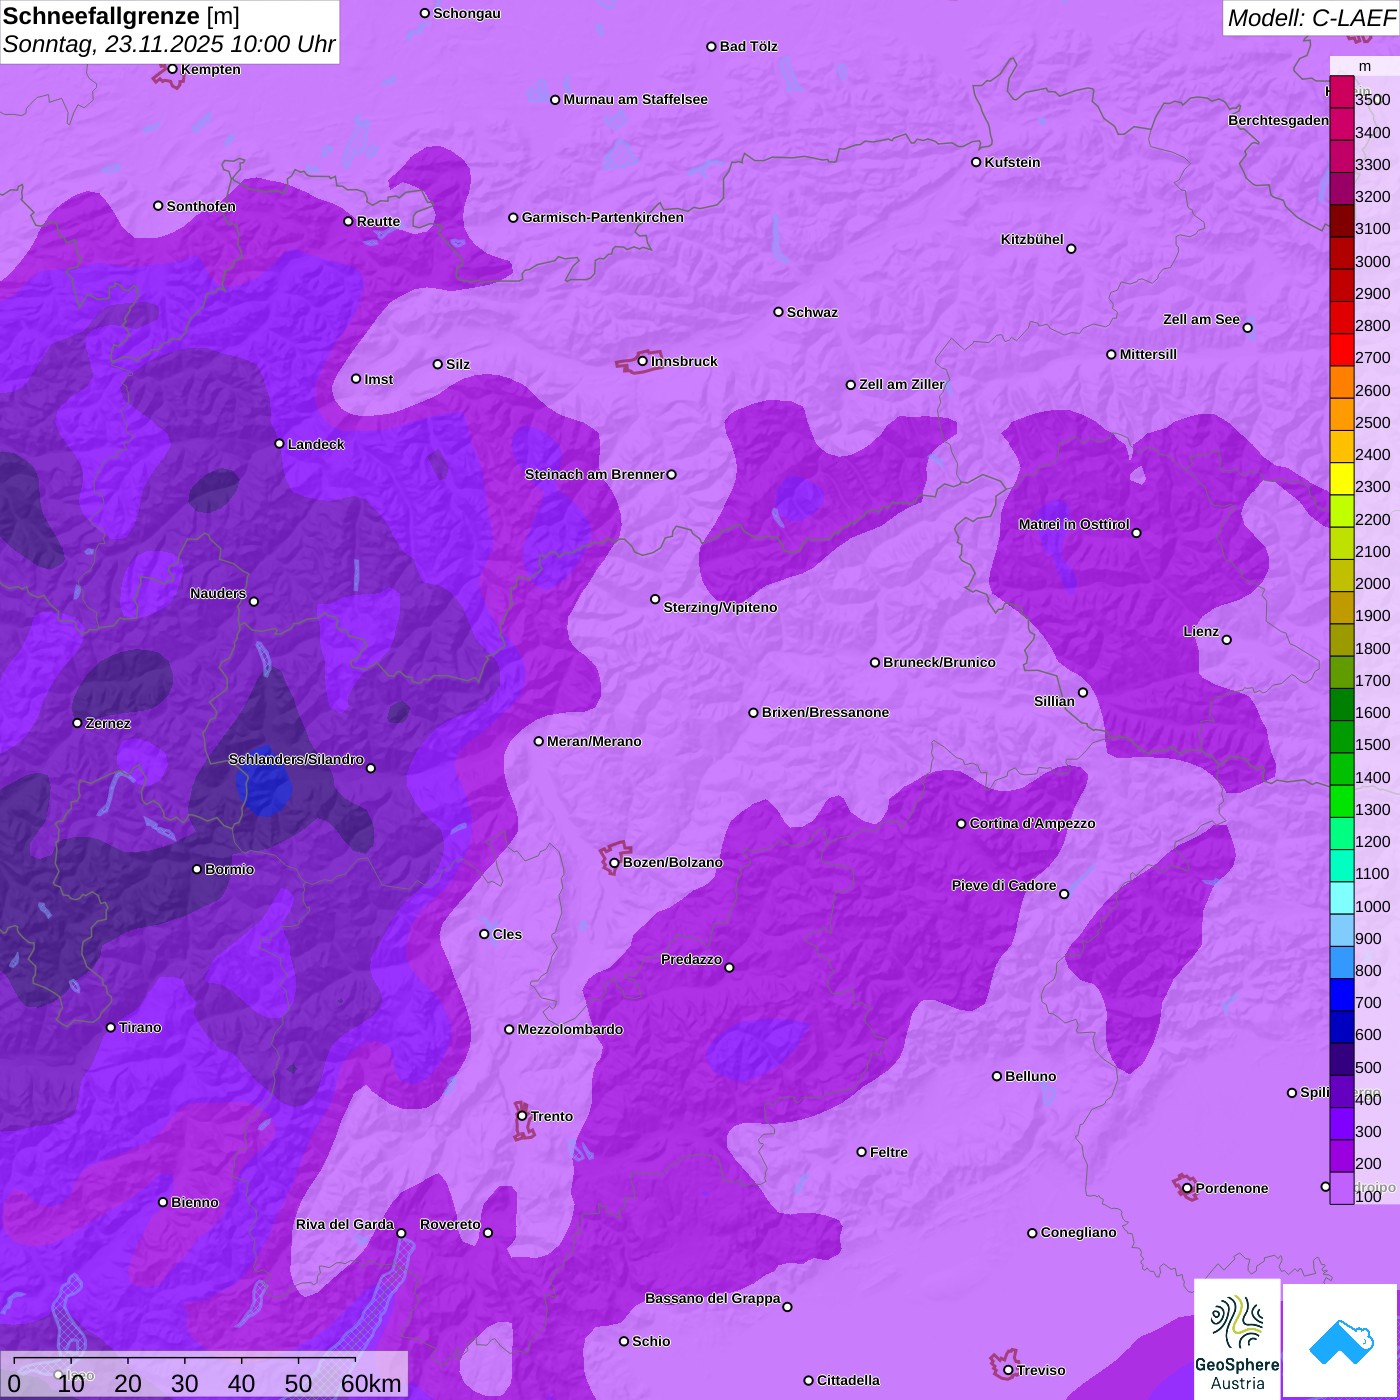The height and width of the screenshot is (1400, 1400).
Task: Click the Innsbruck city marker dot
Action: [x=643, y=361]
